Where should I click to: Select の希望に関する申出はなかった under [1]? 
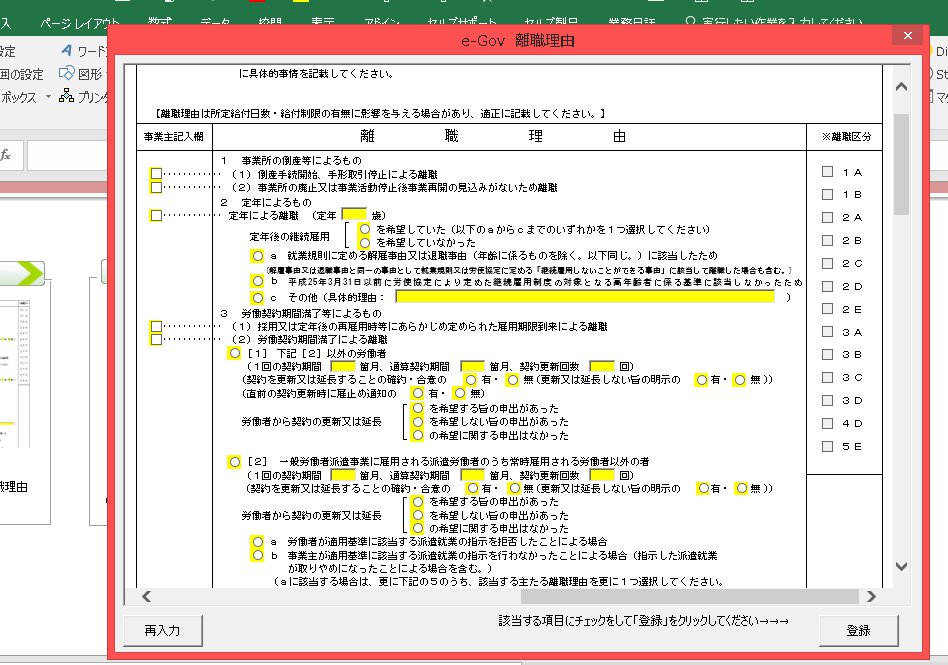point(418,435)
